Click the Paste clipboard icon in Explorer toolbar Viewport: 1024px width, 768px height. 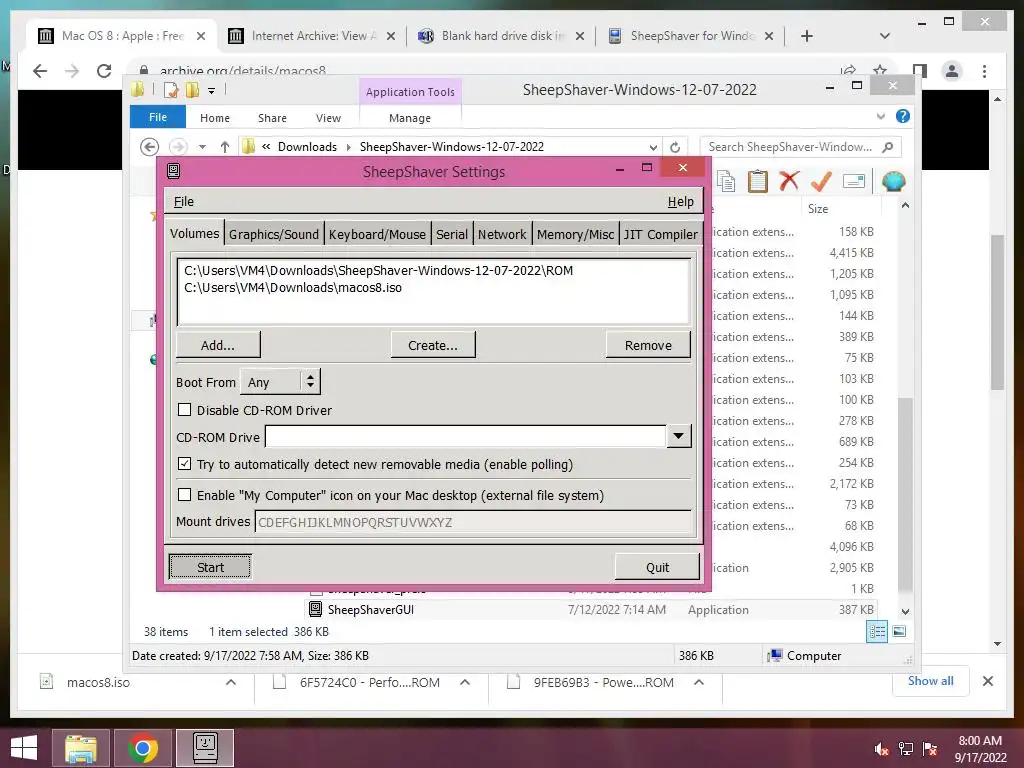pos(758,181)
